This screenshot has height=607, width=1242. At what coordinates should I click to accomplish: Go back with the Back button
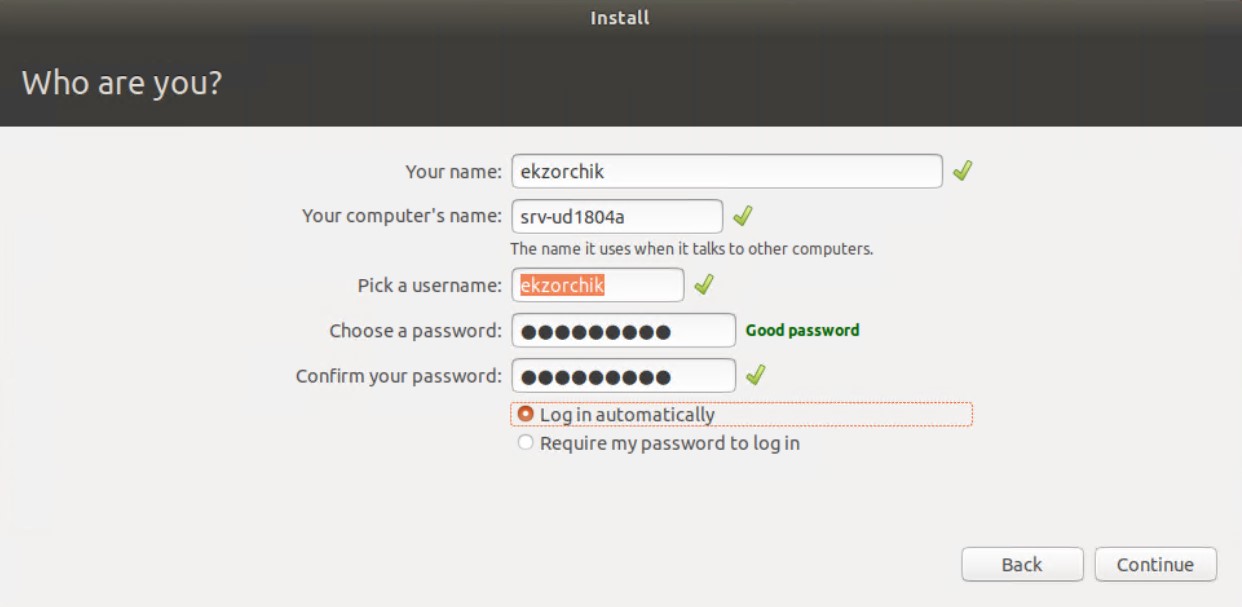[x=1021, y=565]
